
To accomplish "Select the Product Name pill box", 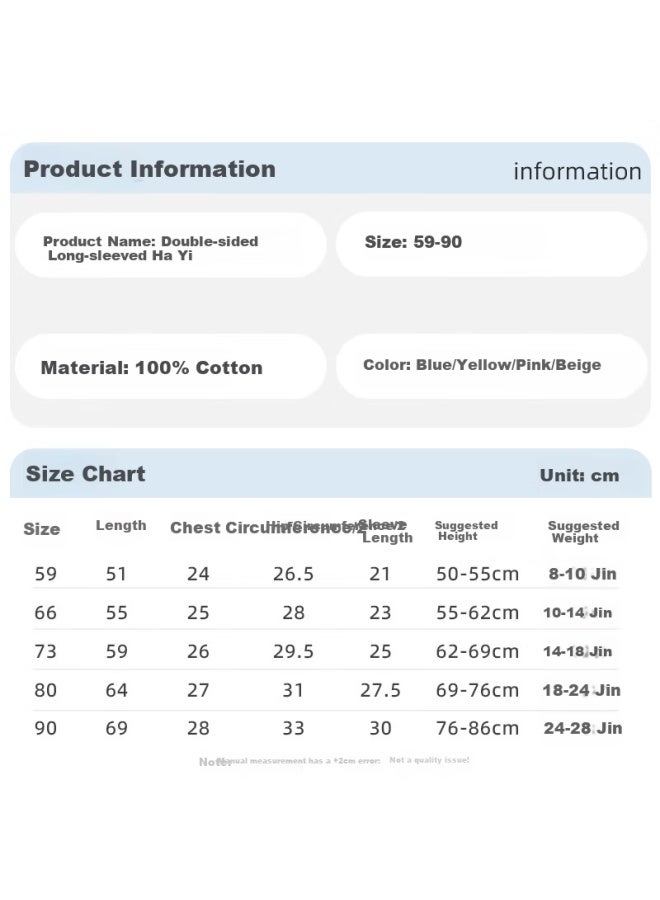I will point(170,246).
